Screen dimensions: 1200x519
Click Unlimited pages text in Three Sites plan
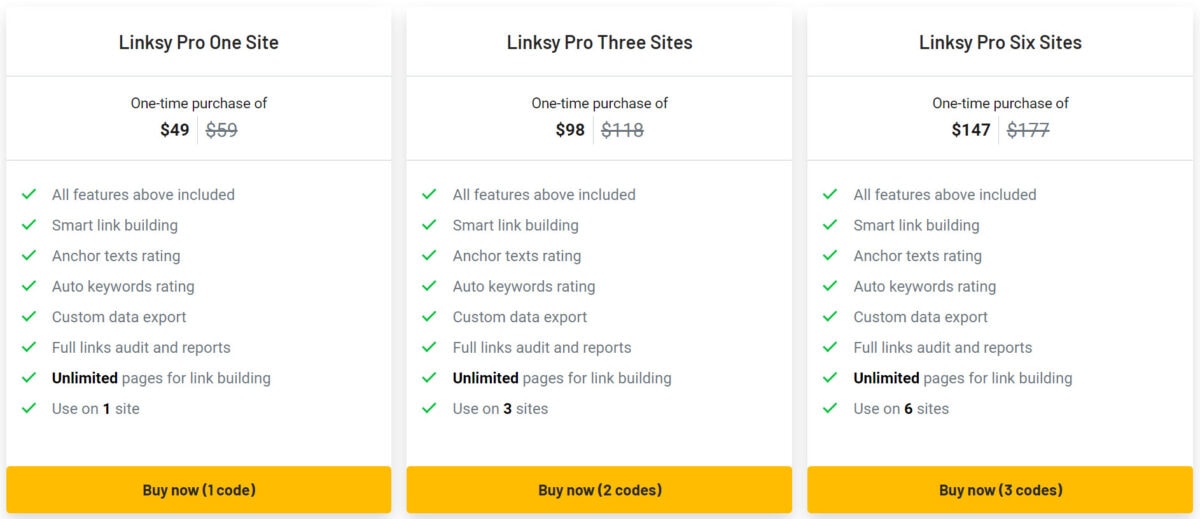pyautogui.click(x=562, y=378)
